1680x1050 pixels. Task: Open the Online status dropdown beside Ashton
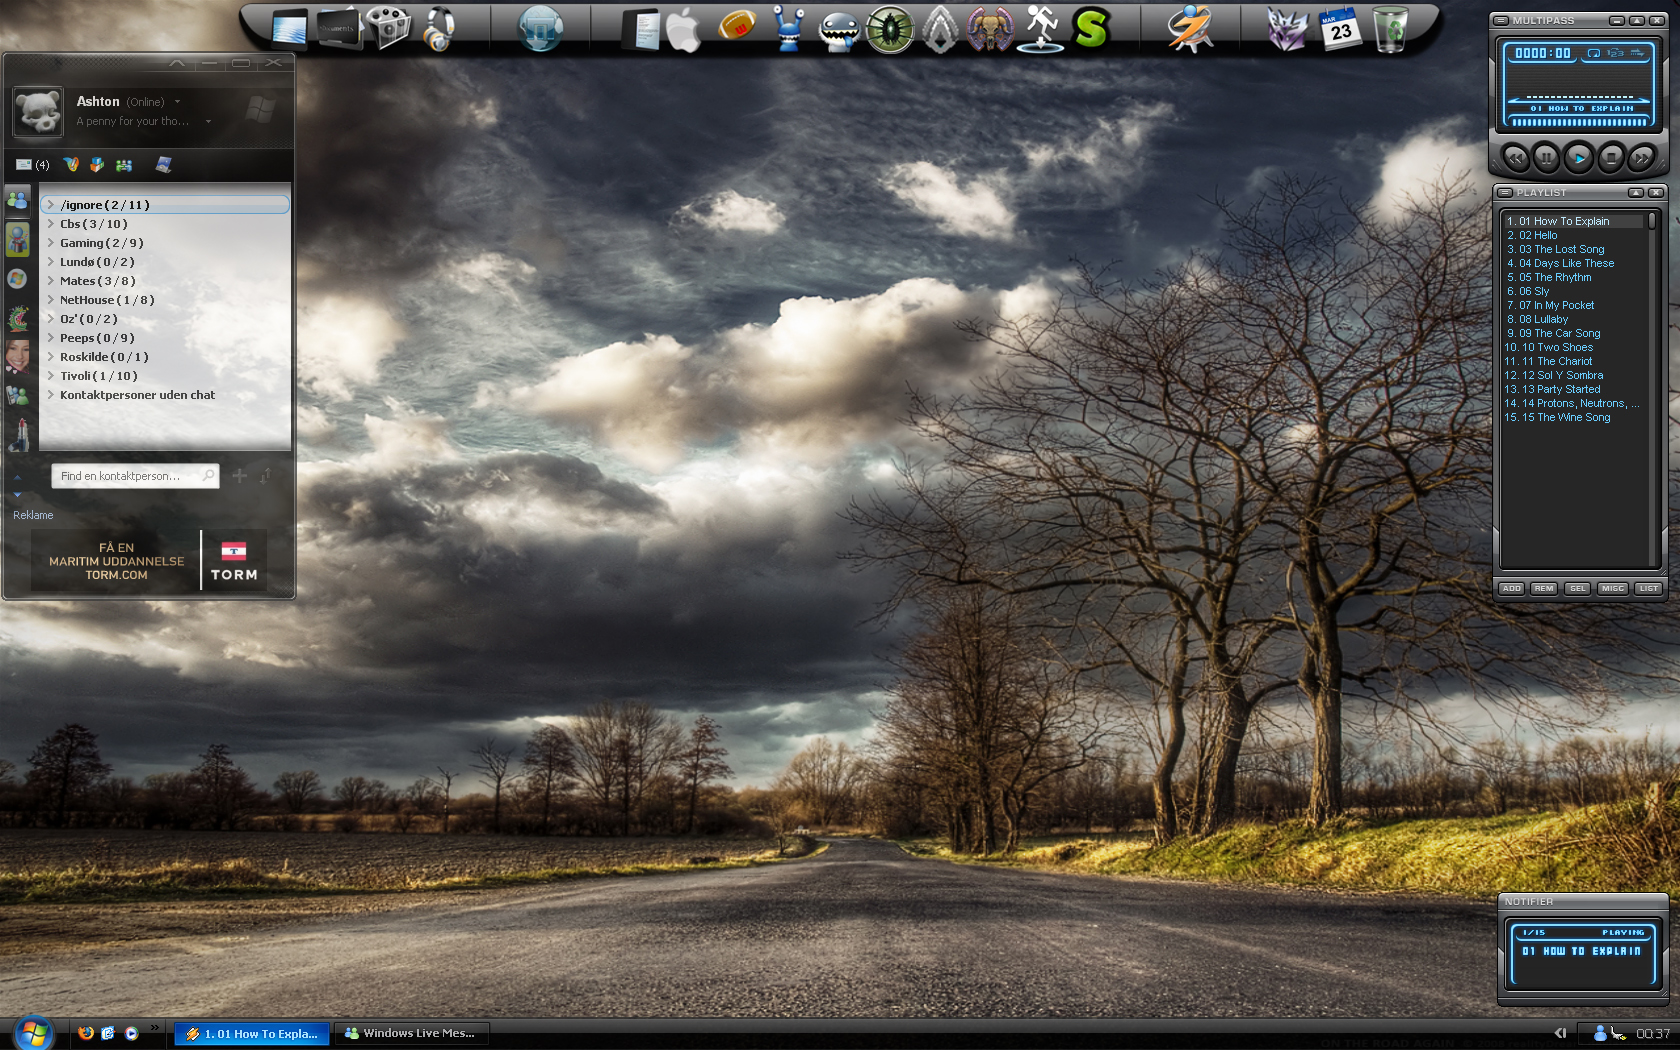pos(178,102)
